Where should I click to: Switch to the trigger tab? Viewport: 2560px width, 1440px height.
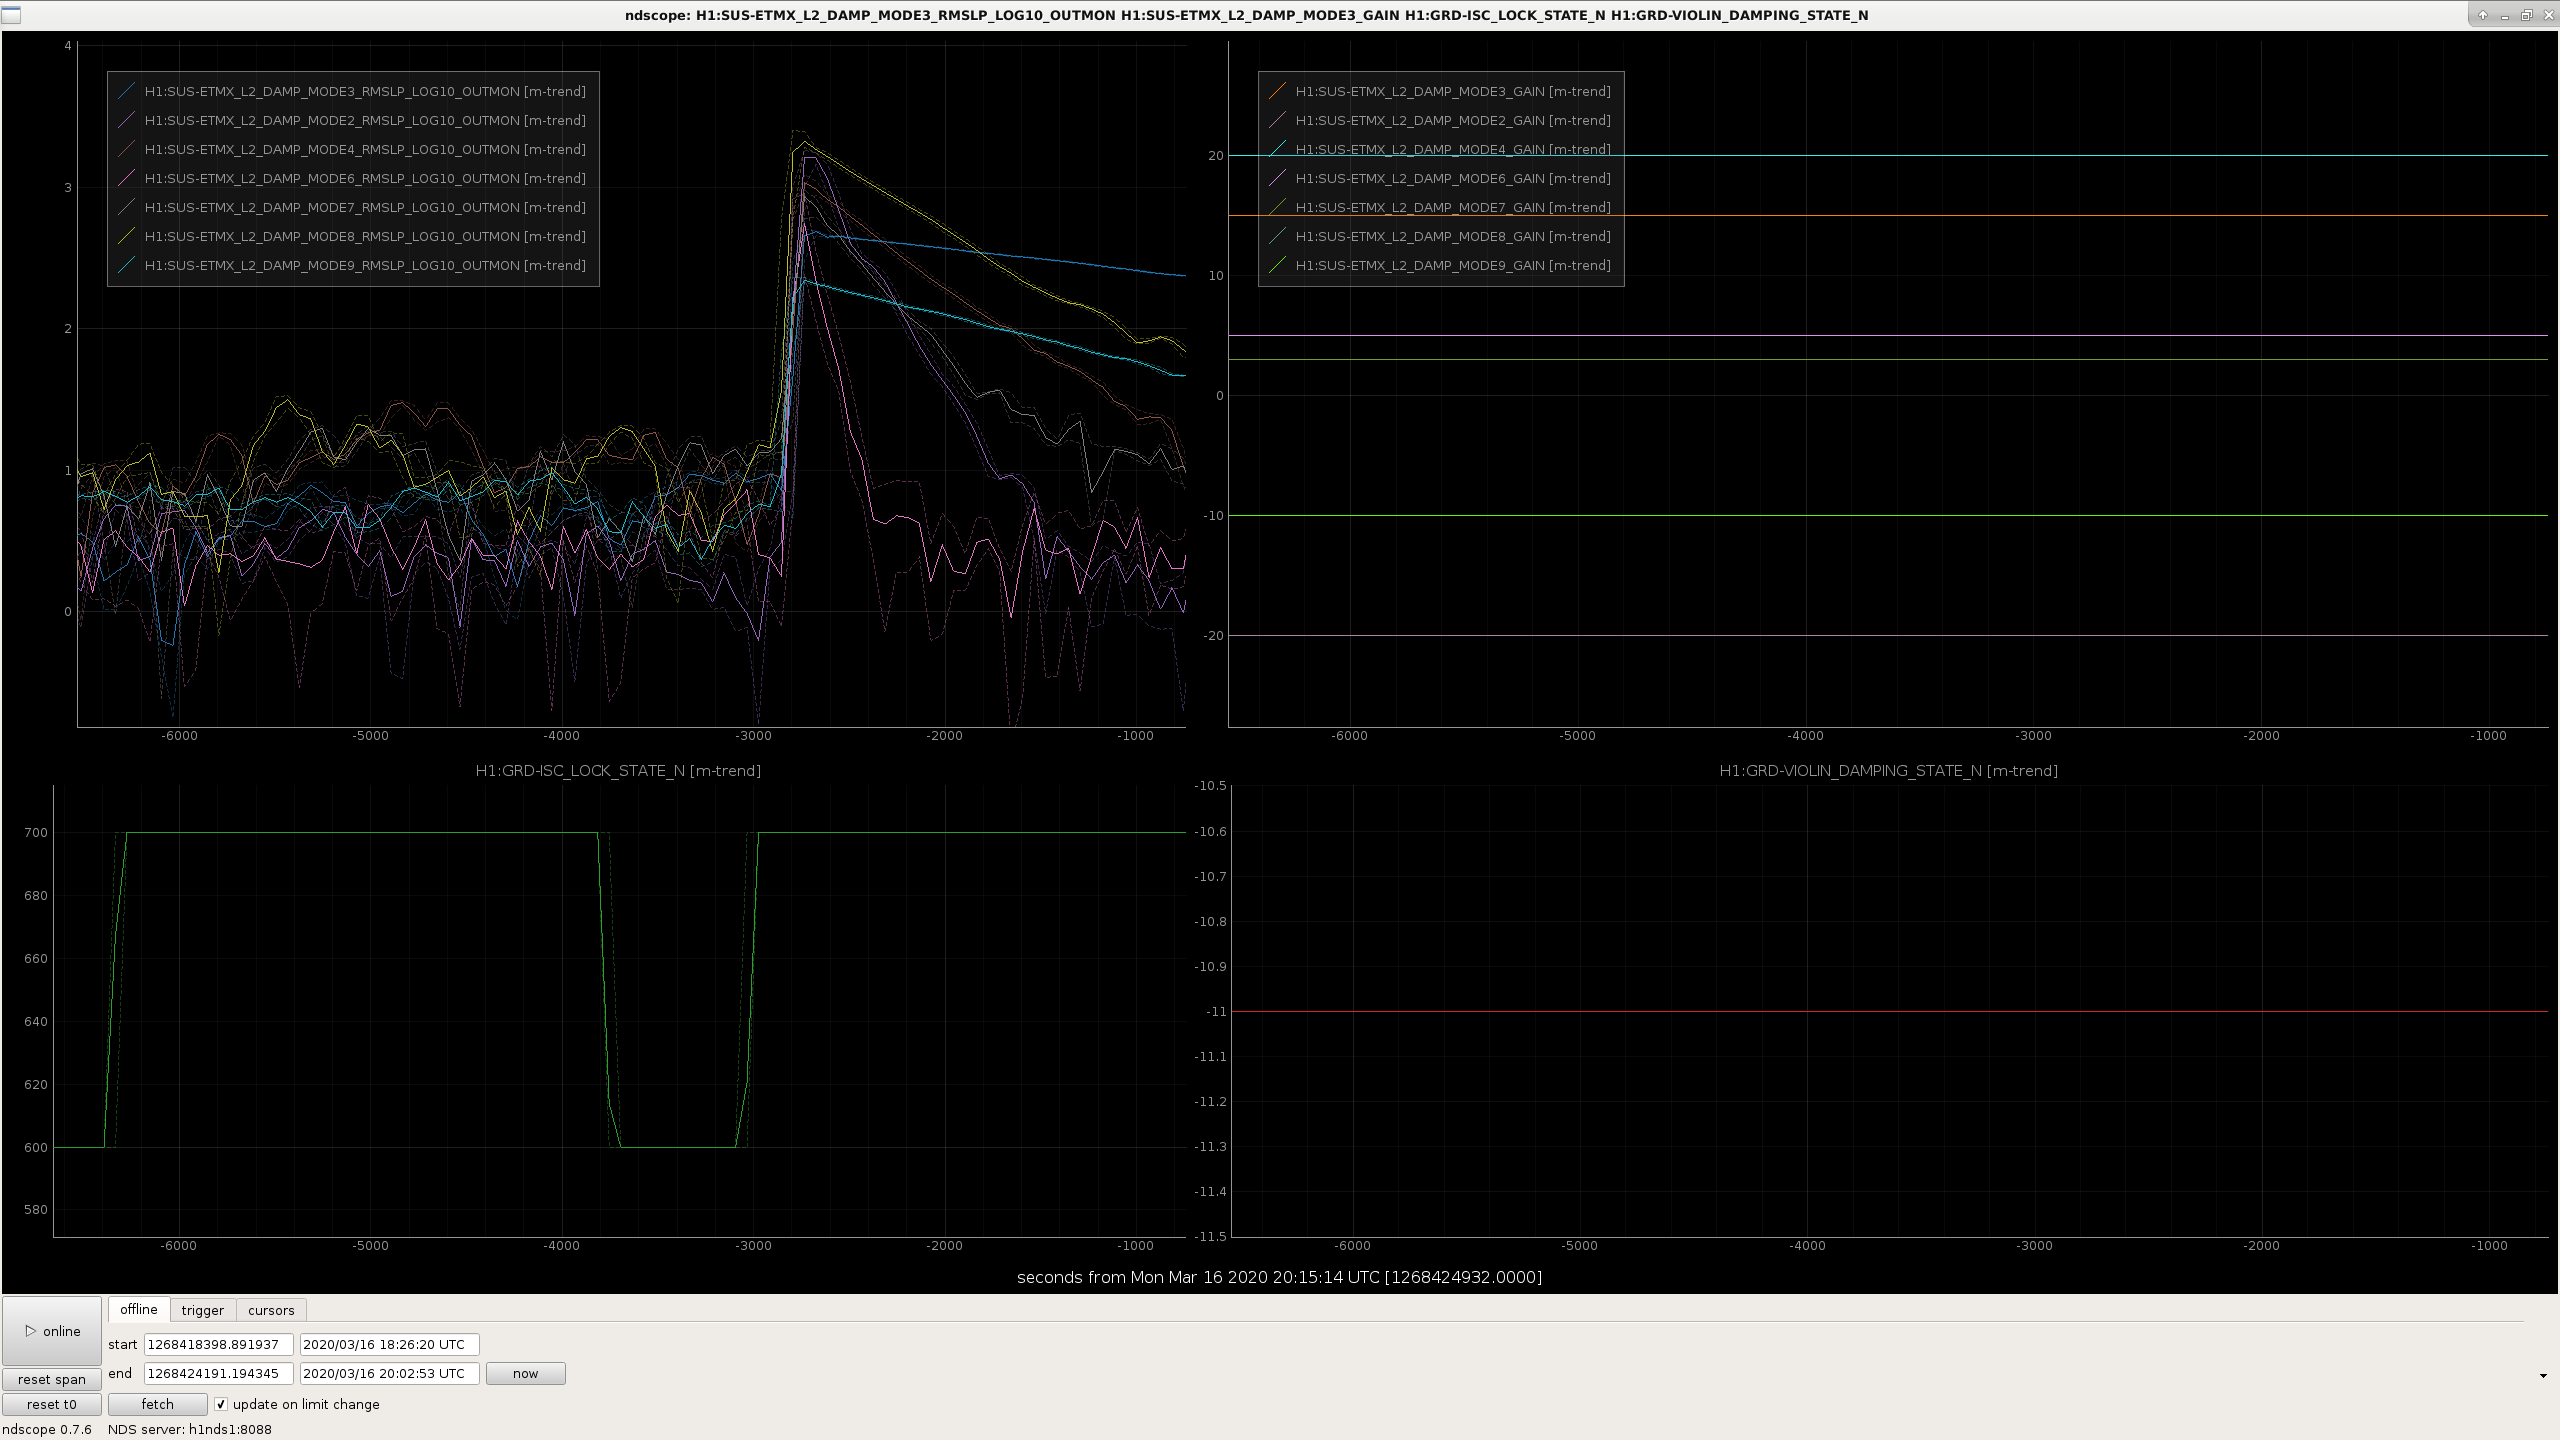(203, 1310)
